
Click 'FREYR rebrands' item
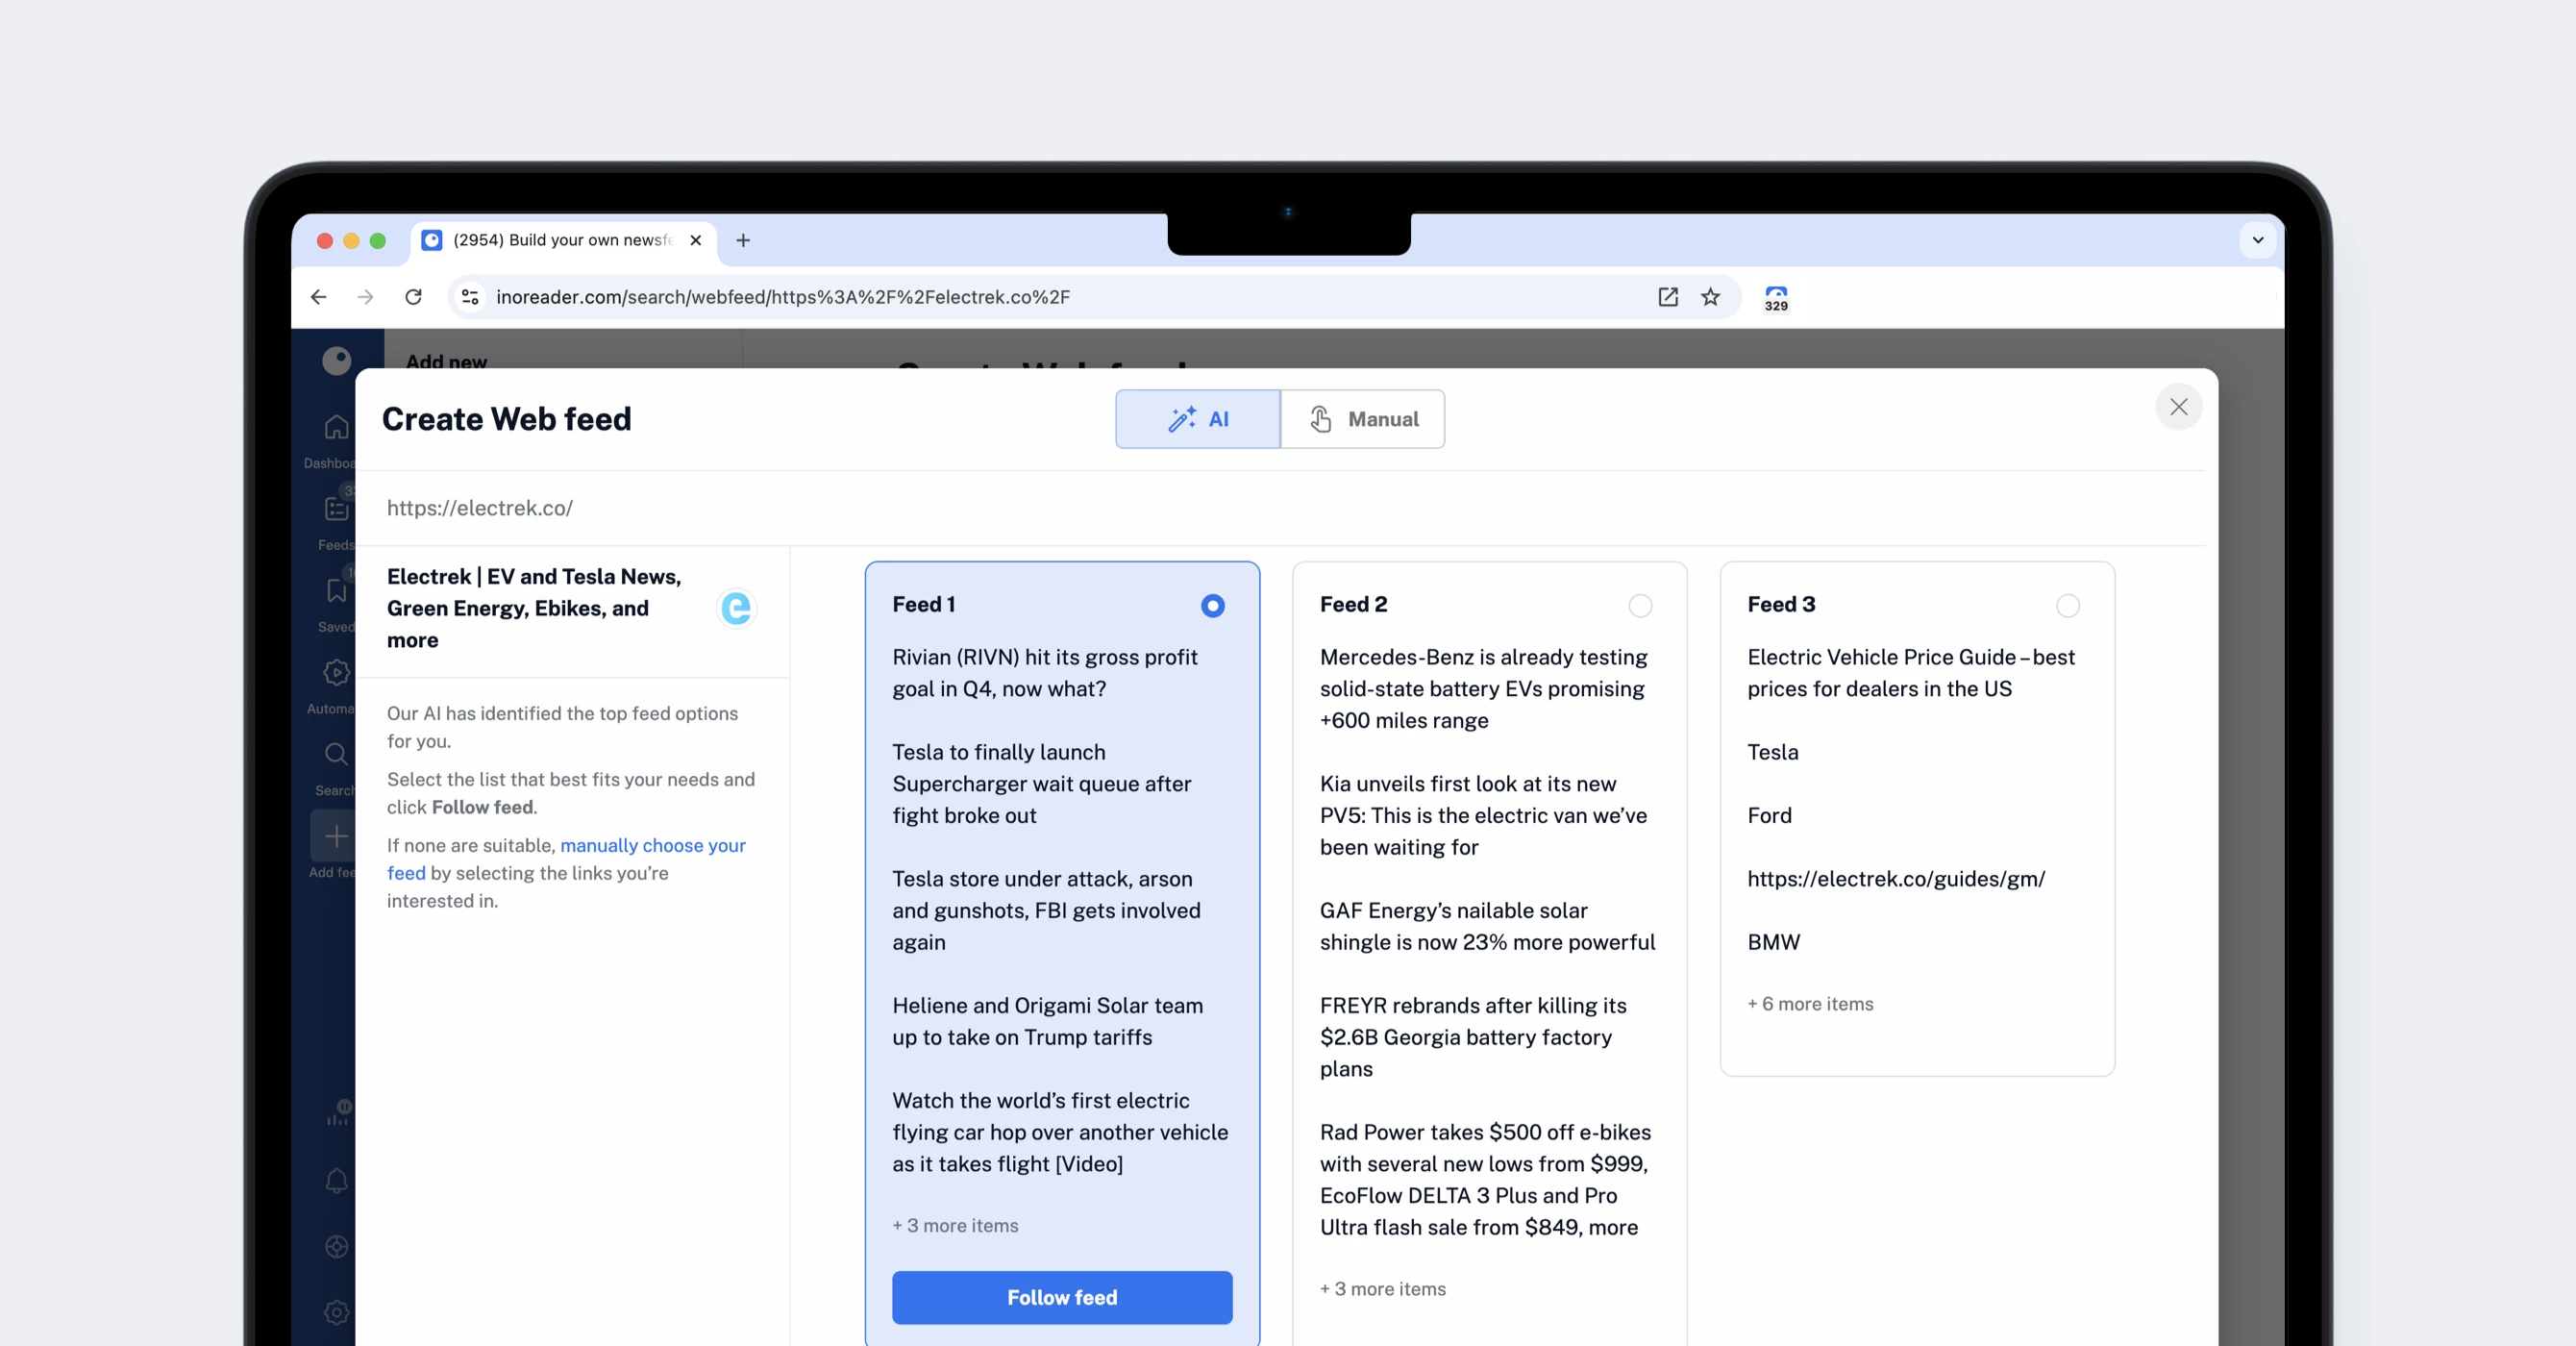(x=1473, y=1038)
